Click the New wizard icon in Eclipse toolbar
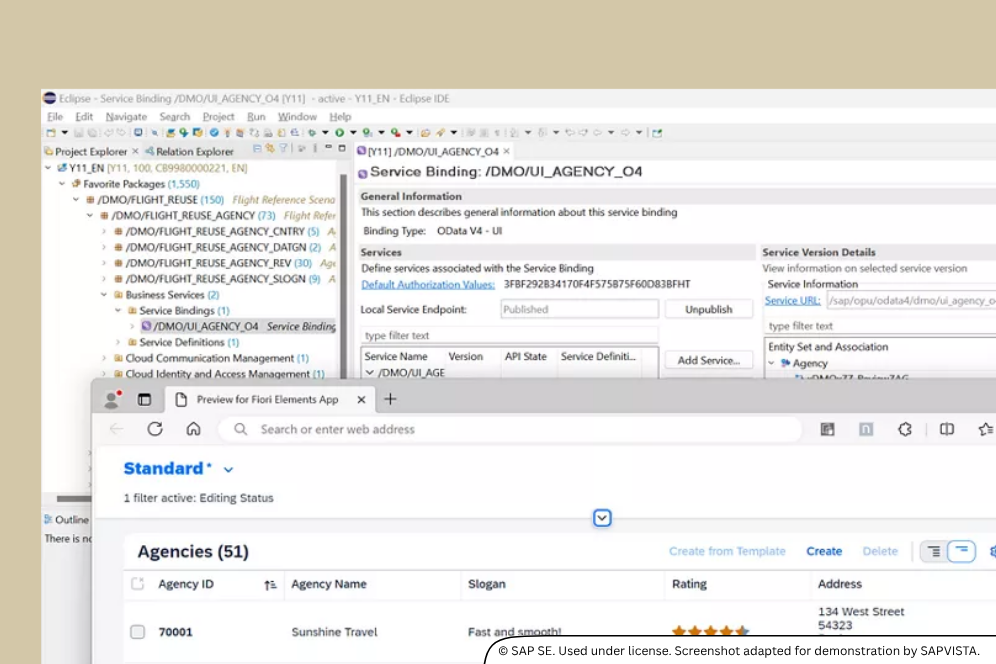Image resolution: width=996 pixels, height=664 pixels. [x=51, y=133]
